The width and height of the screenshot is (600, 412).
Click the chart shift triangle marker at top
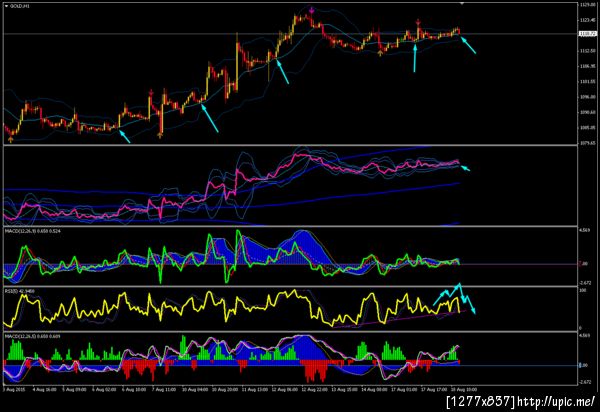click(462, 3)
